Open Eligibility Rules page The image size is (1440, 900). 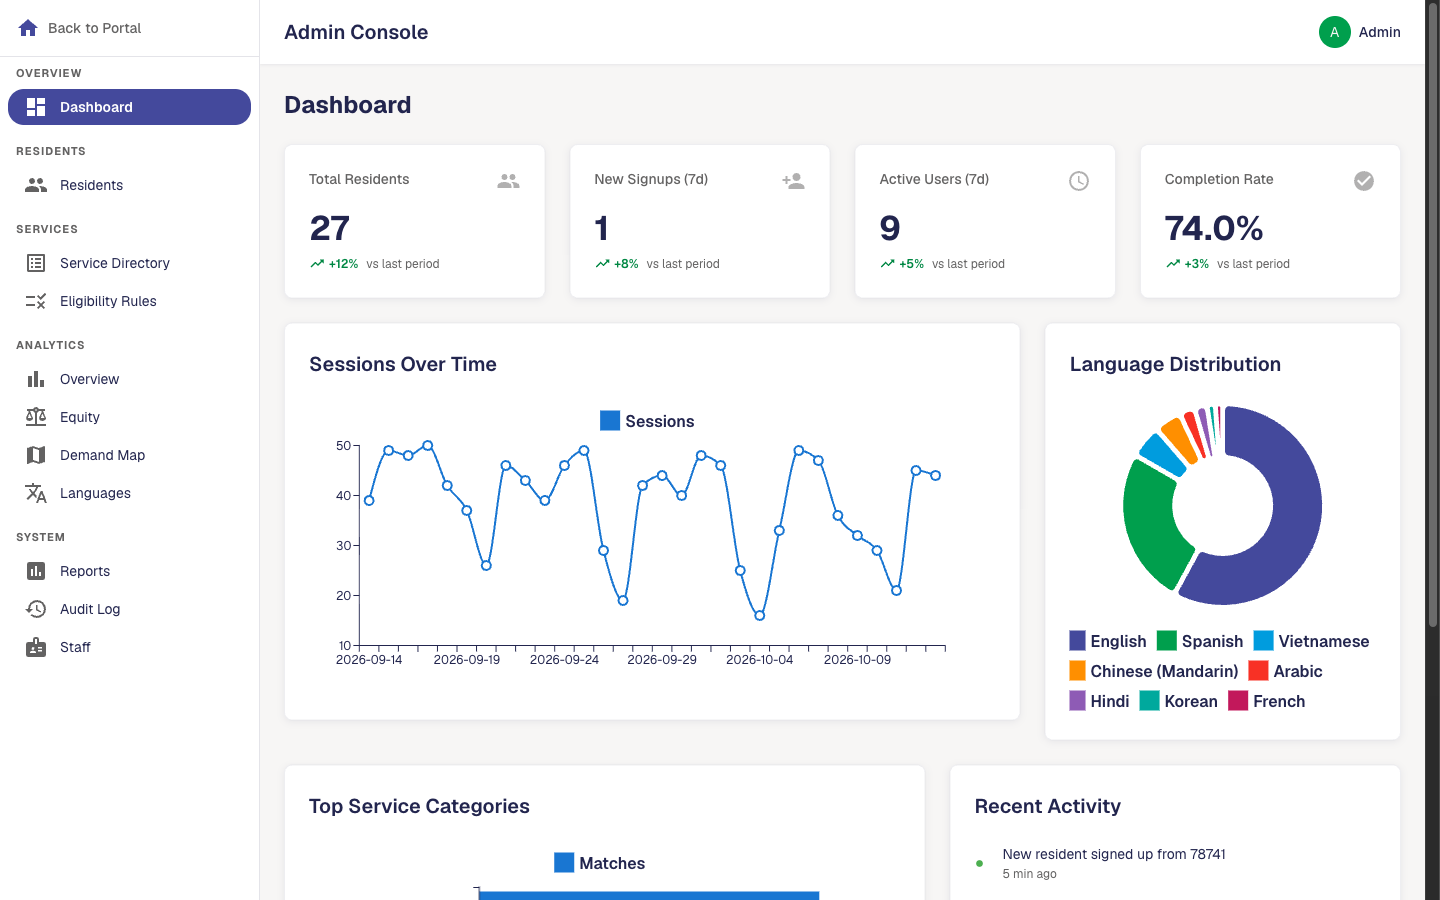[x=129, y=301]
